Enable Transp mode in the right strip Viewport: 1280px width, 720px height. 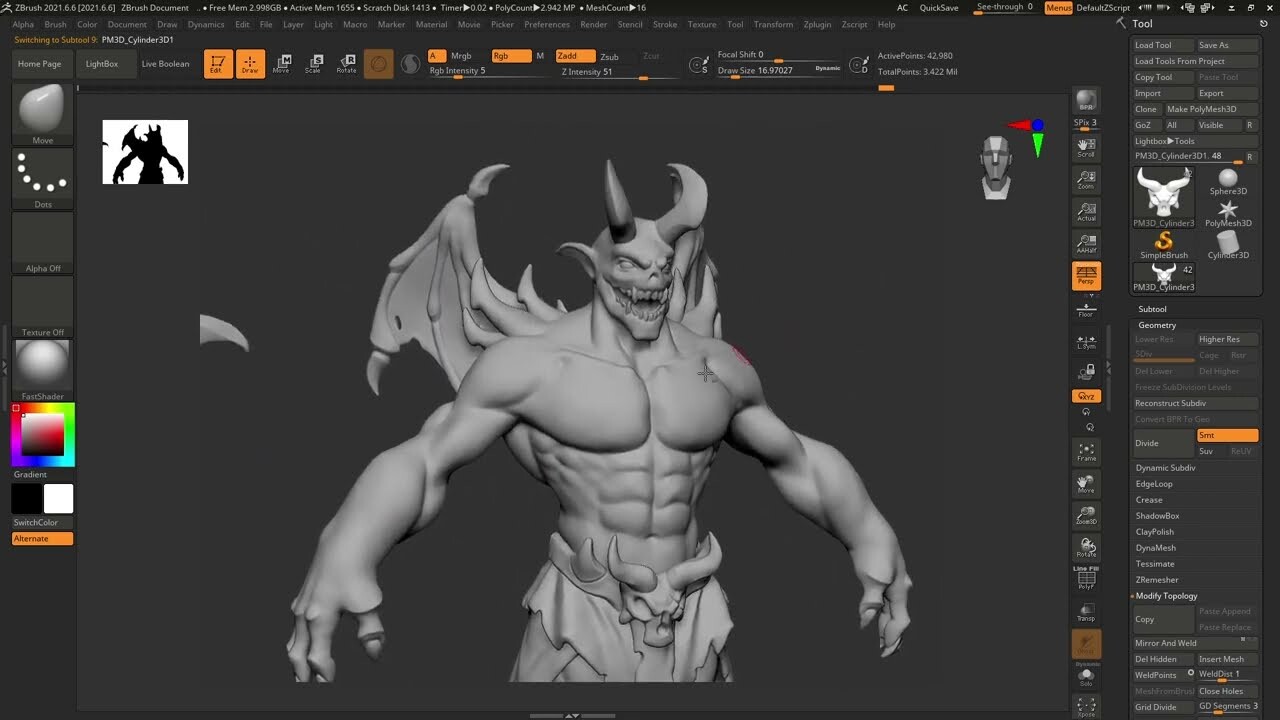[x=1086, y=610]
